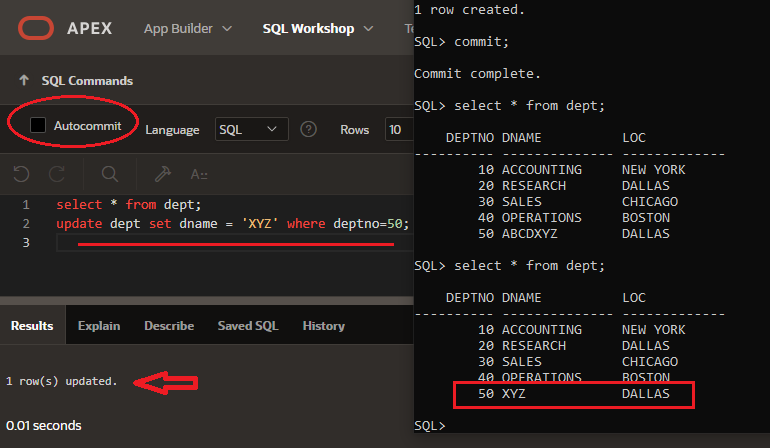Switch to the Describe tab

pos(169,326)
